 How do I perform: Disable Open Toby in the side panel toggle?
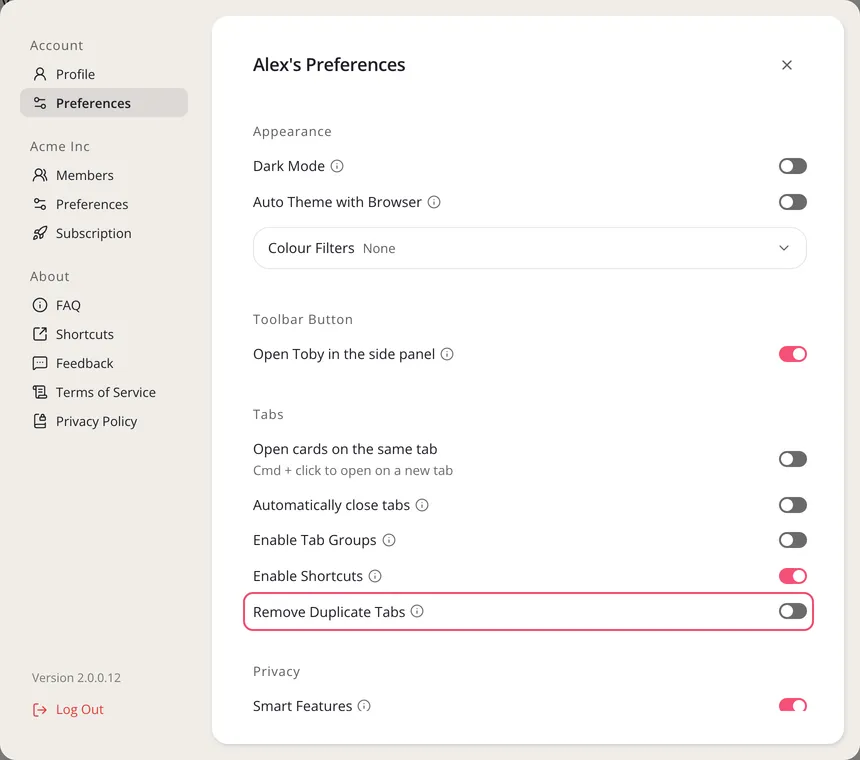(793, 354)
